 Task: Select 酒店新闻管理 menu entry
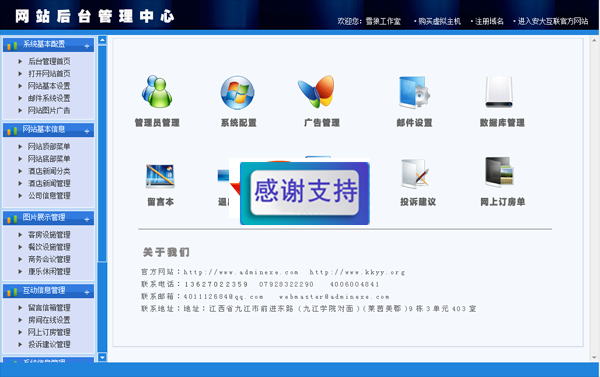click(x=49, y=183)
